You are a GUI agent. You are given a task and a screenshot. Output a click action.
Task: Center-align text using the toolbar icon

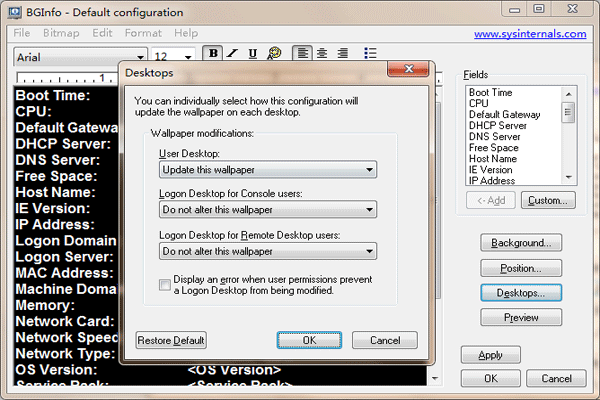click(323, 54)
